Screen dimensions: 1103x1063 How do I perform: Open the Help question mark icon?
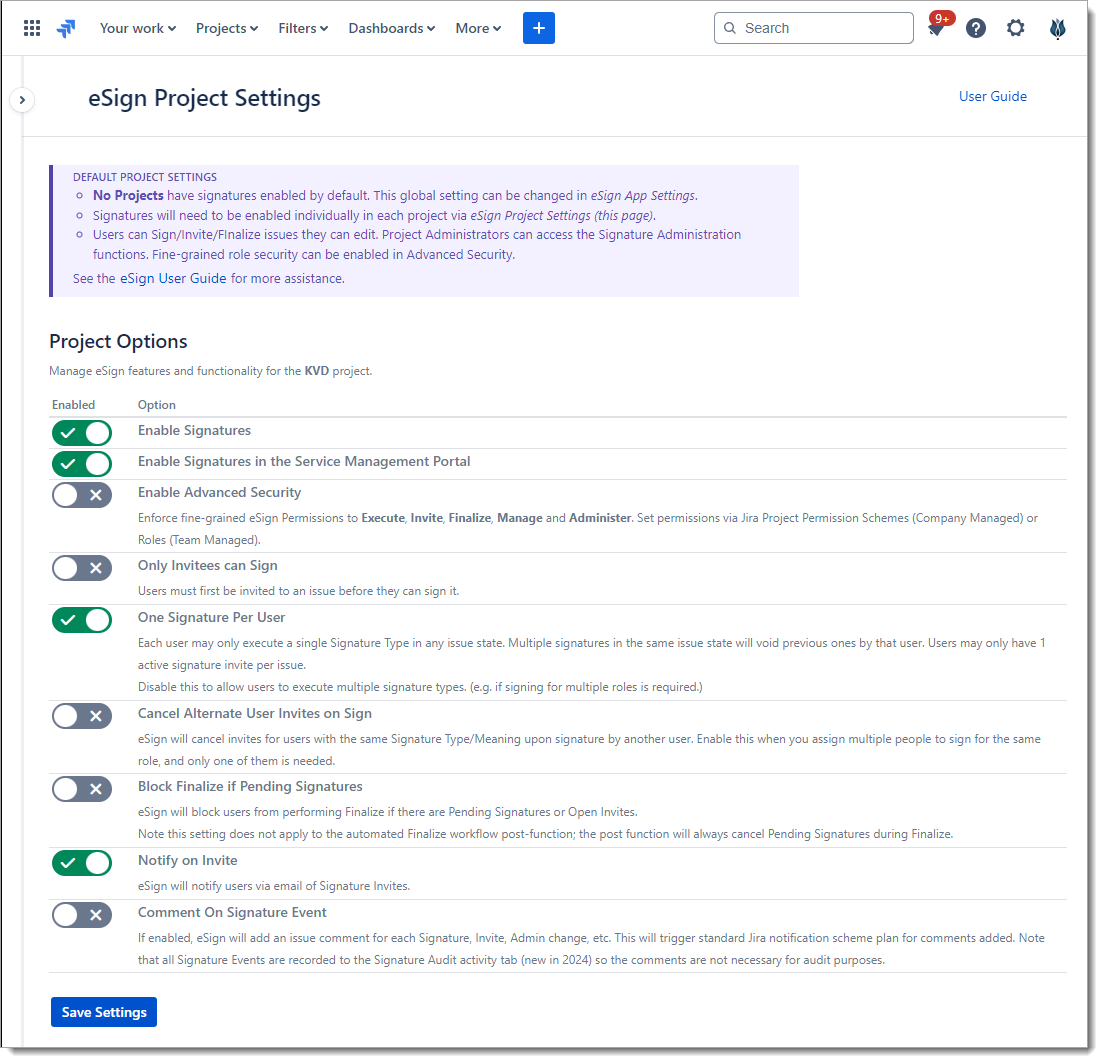(976, 28)
